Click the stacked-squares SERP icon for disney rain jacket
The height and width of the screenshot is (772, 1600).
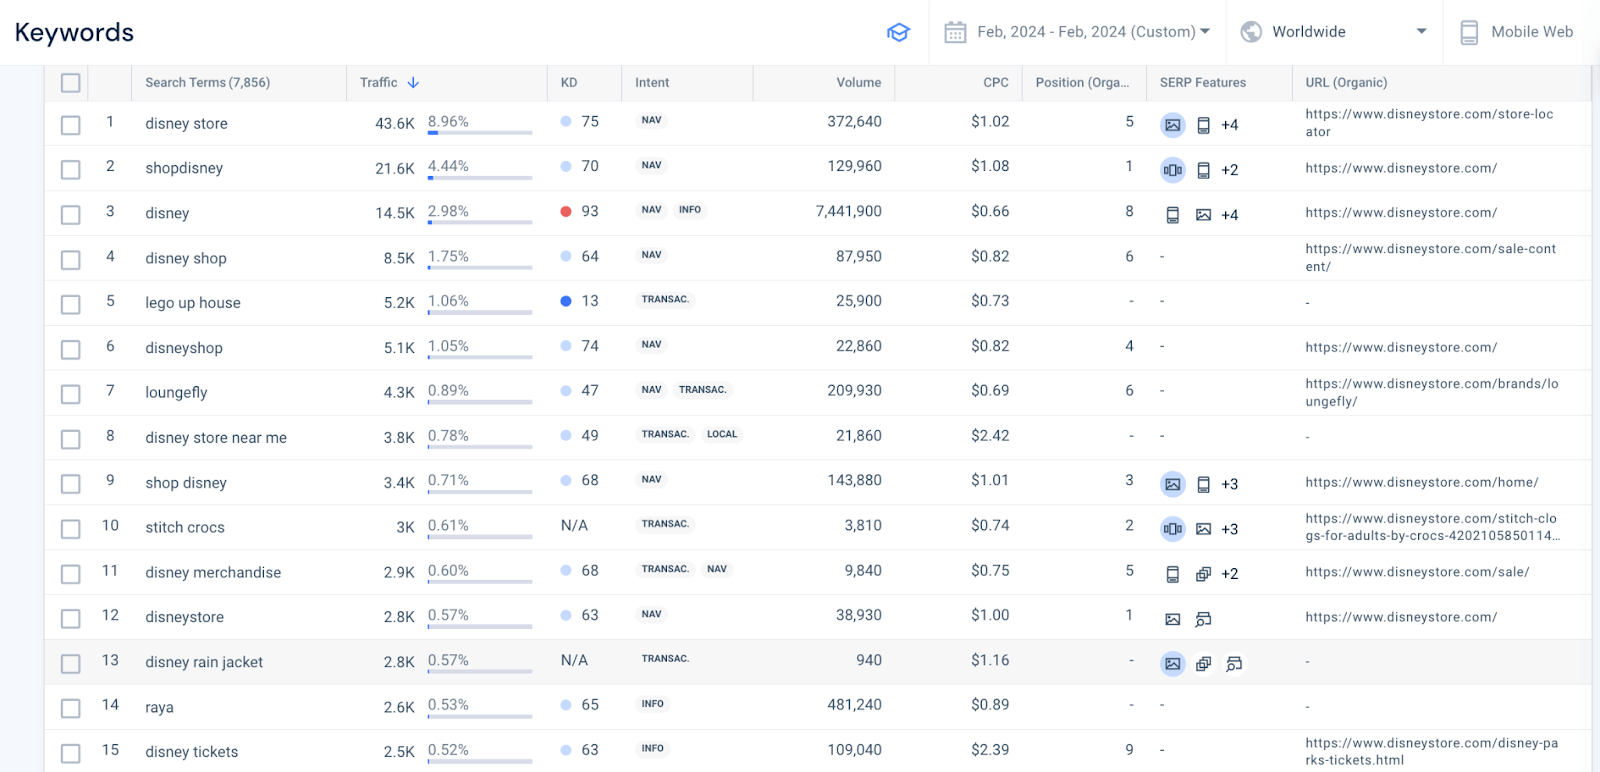(1204, 664)
